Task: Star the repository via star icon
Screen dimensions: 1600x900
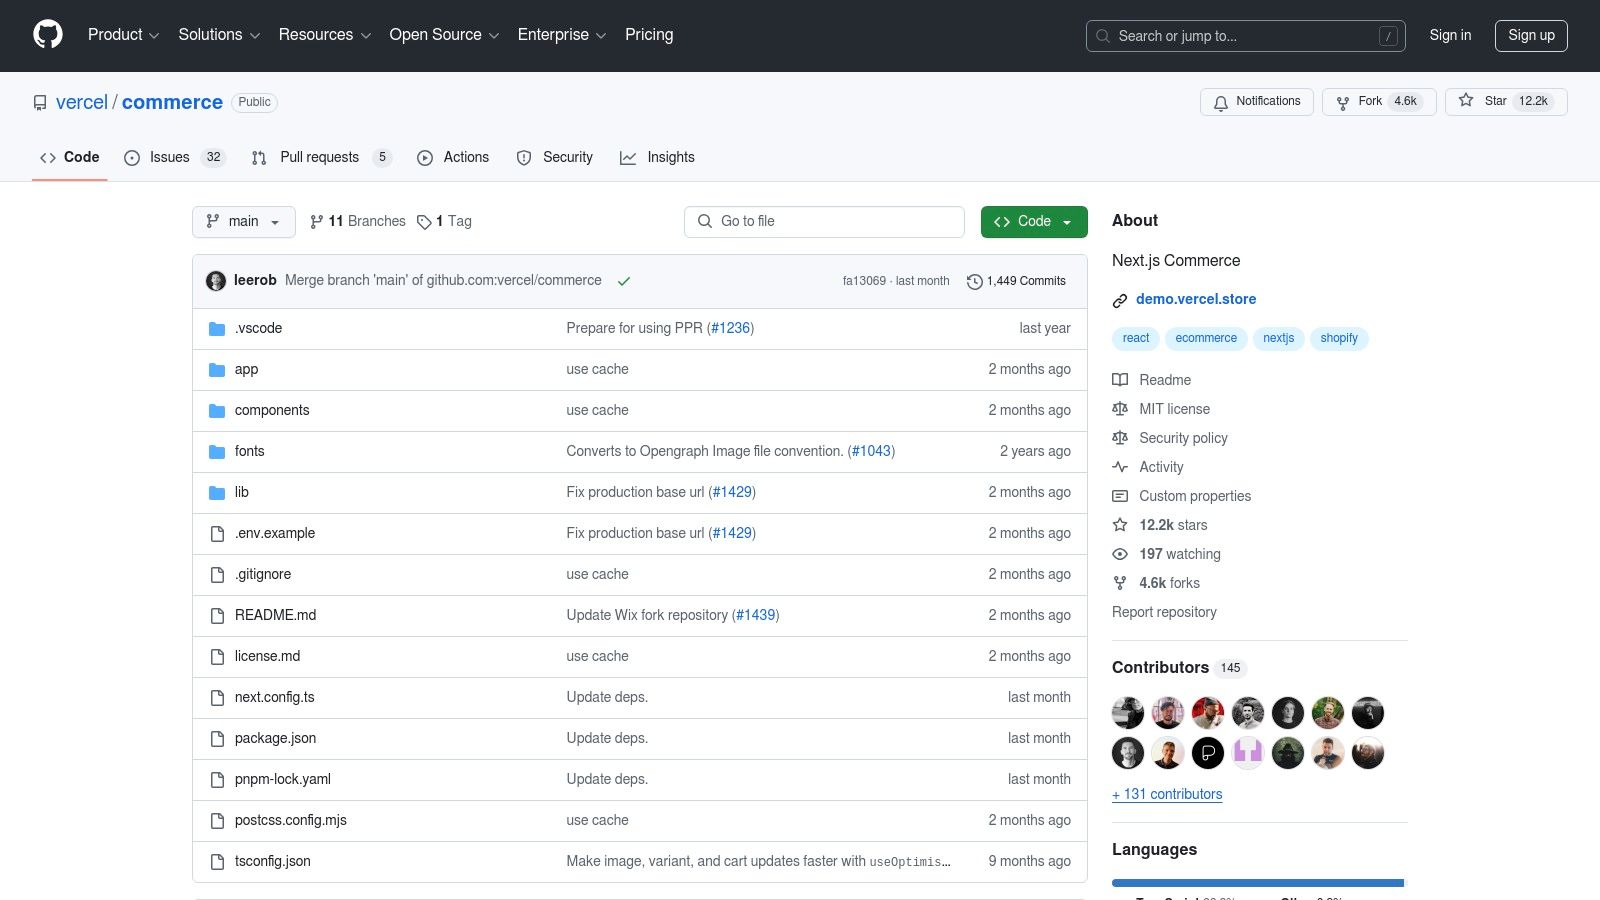Action: (1466, 101)
